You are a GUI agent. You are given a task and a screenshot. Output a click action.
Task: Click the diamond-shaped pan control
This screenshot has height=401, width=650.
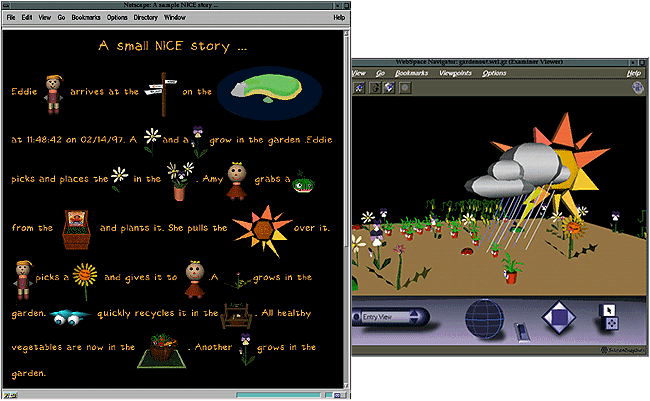[559, 320]
